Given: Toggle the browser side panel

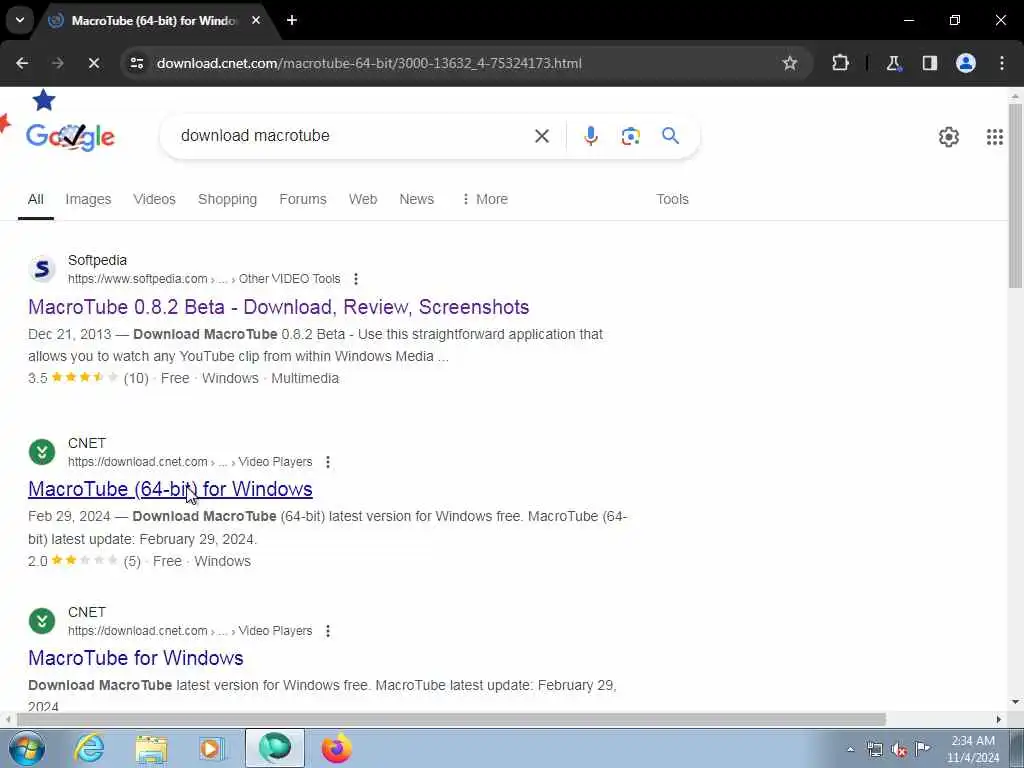Looking at the screenshot, I should [930, 63].
